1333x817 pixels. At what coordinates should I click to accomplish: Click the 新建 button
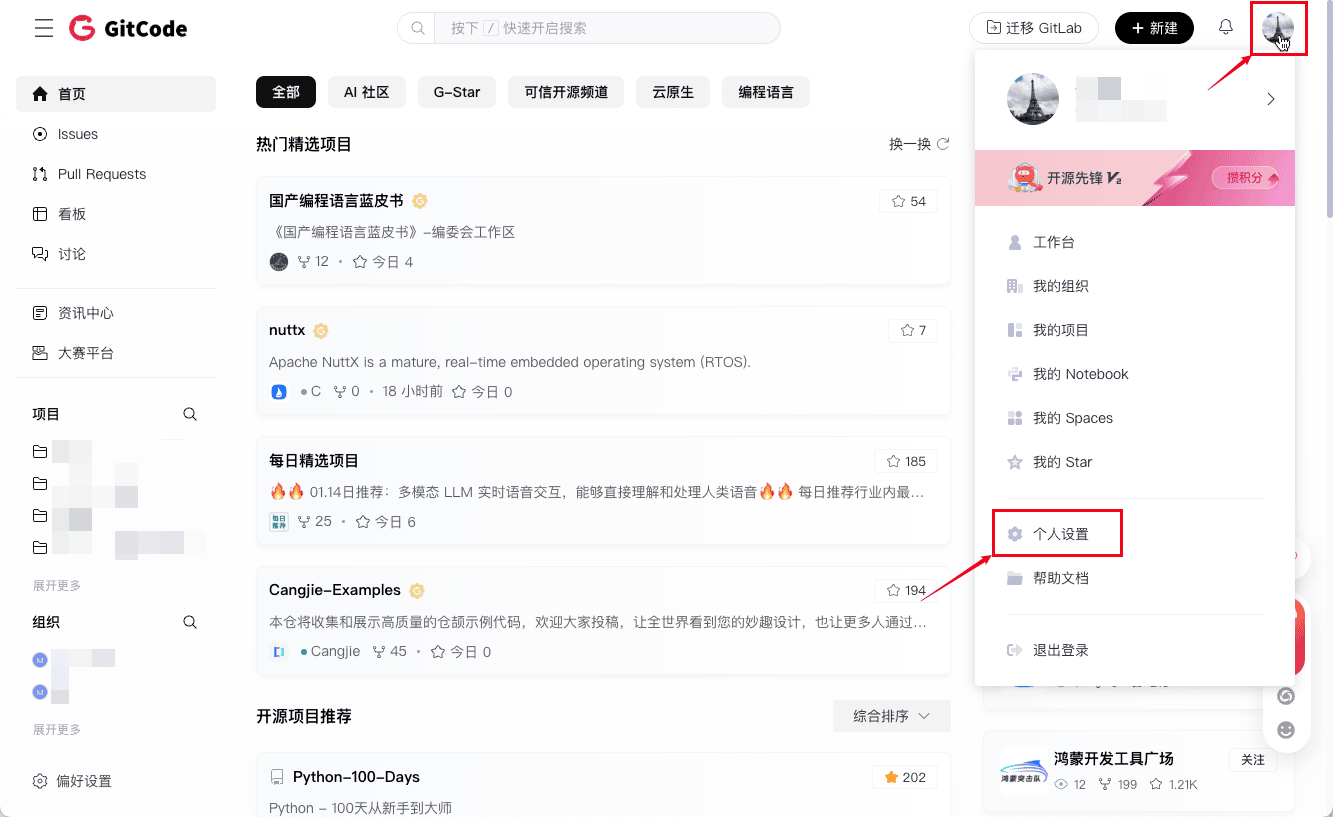tap(1154, 28)
